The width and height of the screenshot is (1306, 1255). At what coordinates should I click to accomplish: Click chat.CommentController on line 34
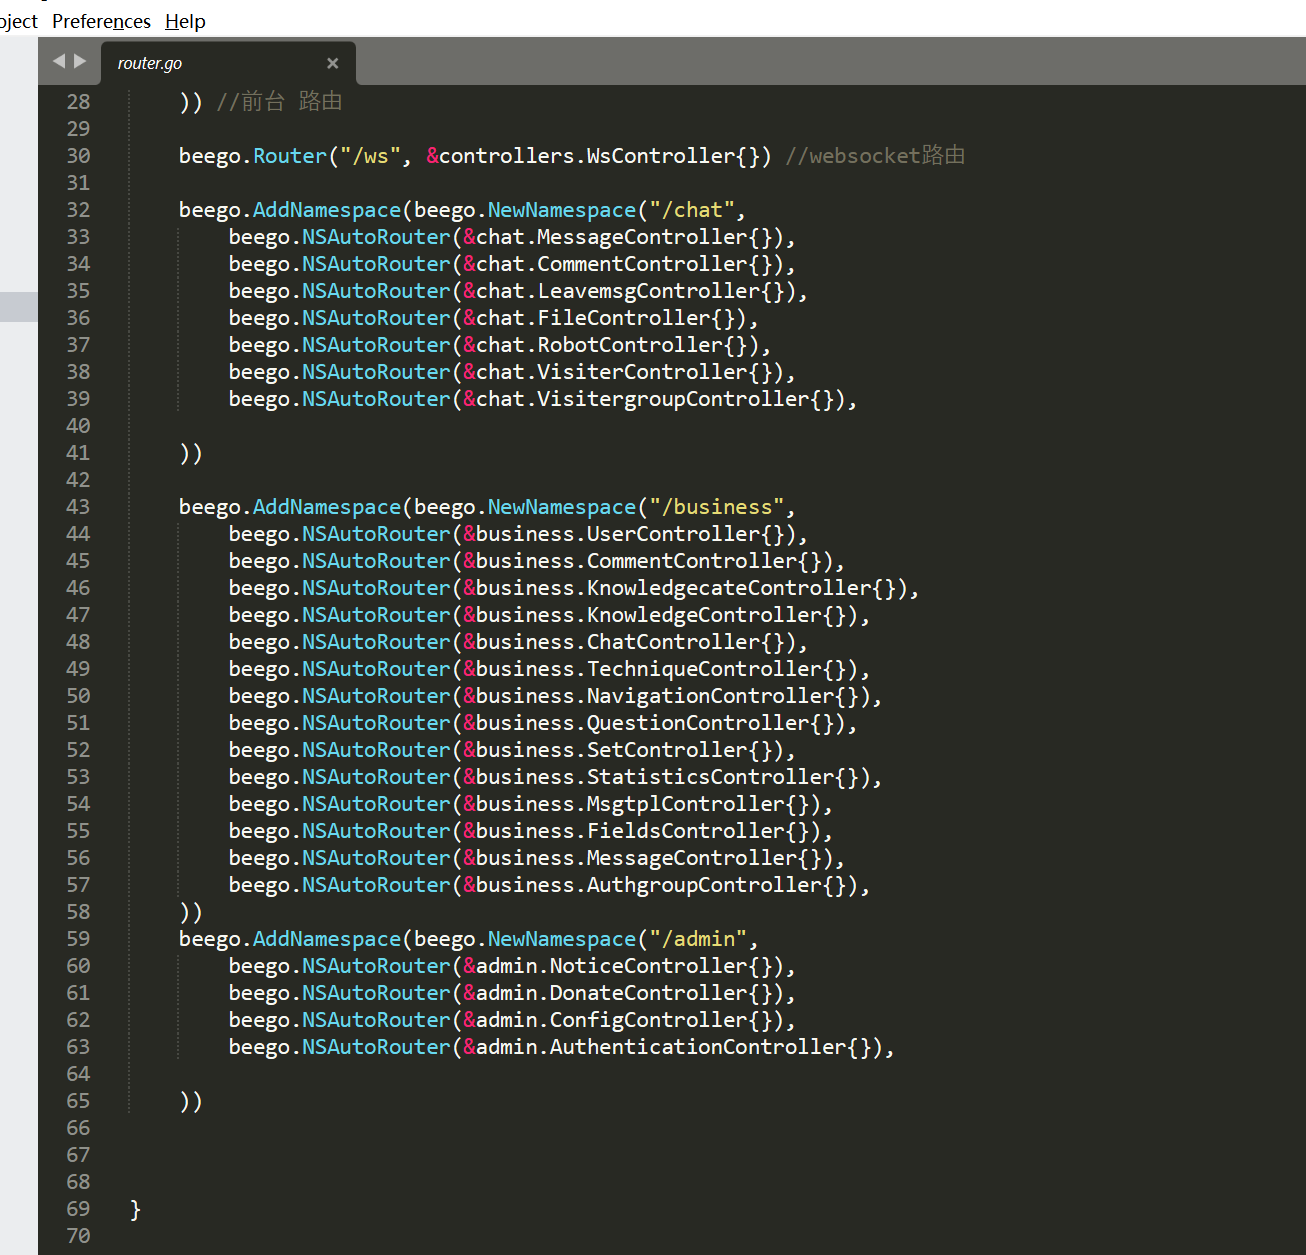pyautogui.click(x=611, y=264)
